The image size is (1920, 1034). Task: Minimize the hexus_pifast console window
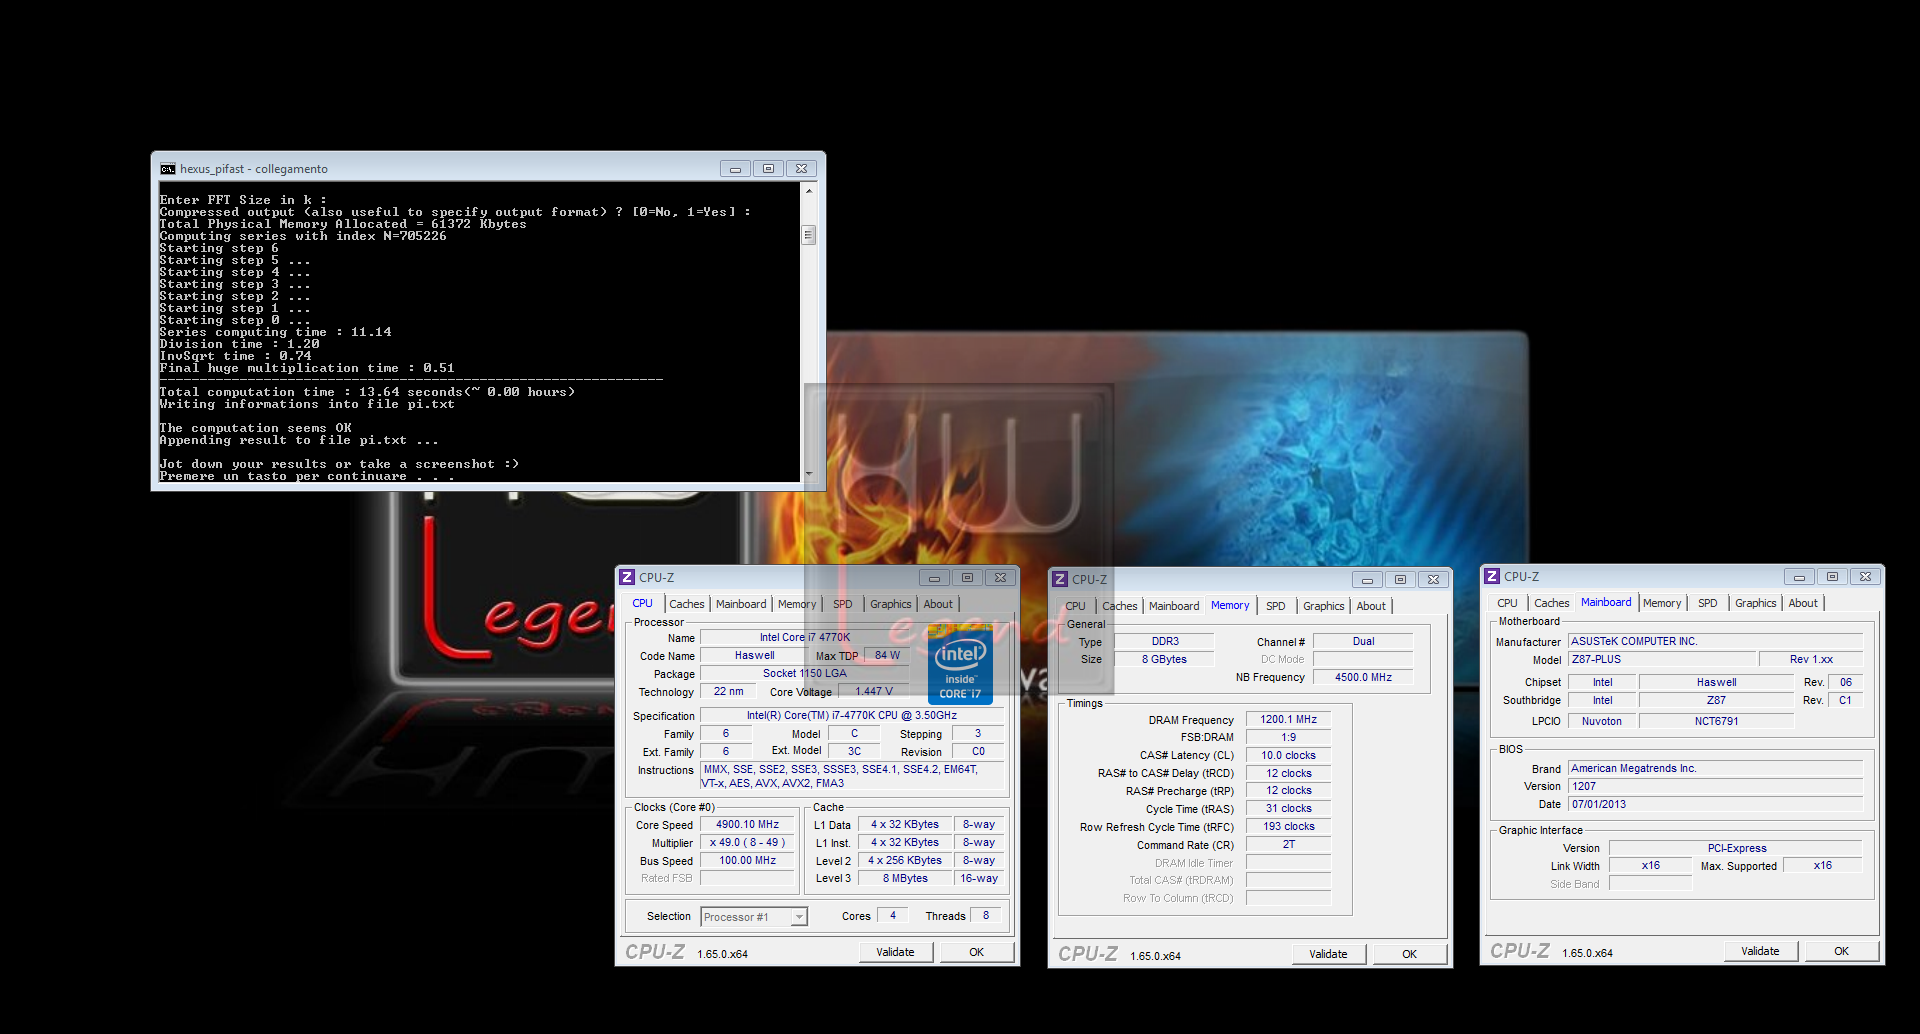(x=735, y=169)
